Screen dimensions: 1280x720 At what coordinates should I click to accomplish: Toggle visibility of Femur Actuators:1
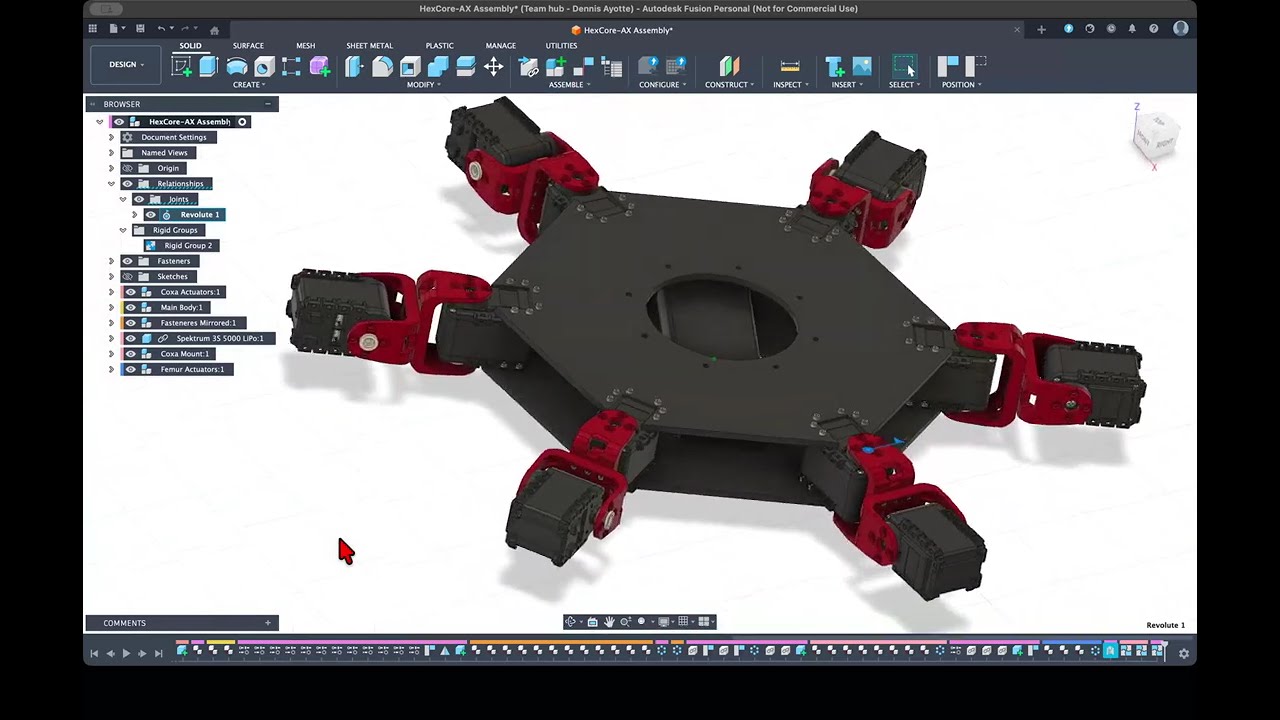pyautogui.click(x=130, y=370)
